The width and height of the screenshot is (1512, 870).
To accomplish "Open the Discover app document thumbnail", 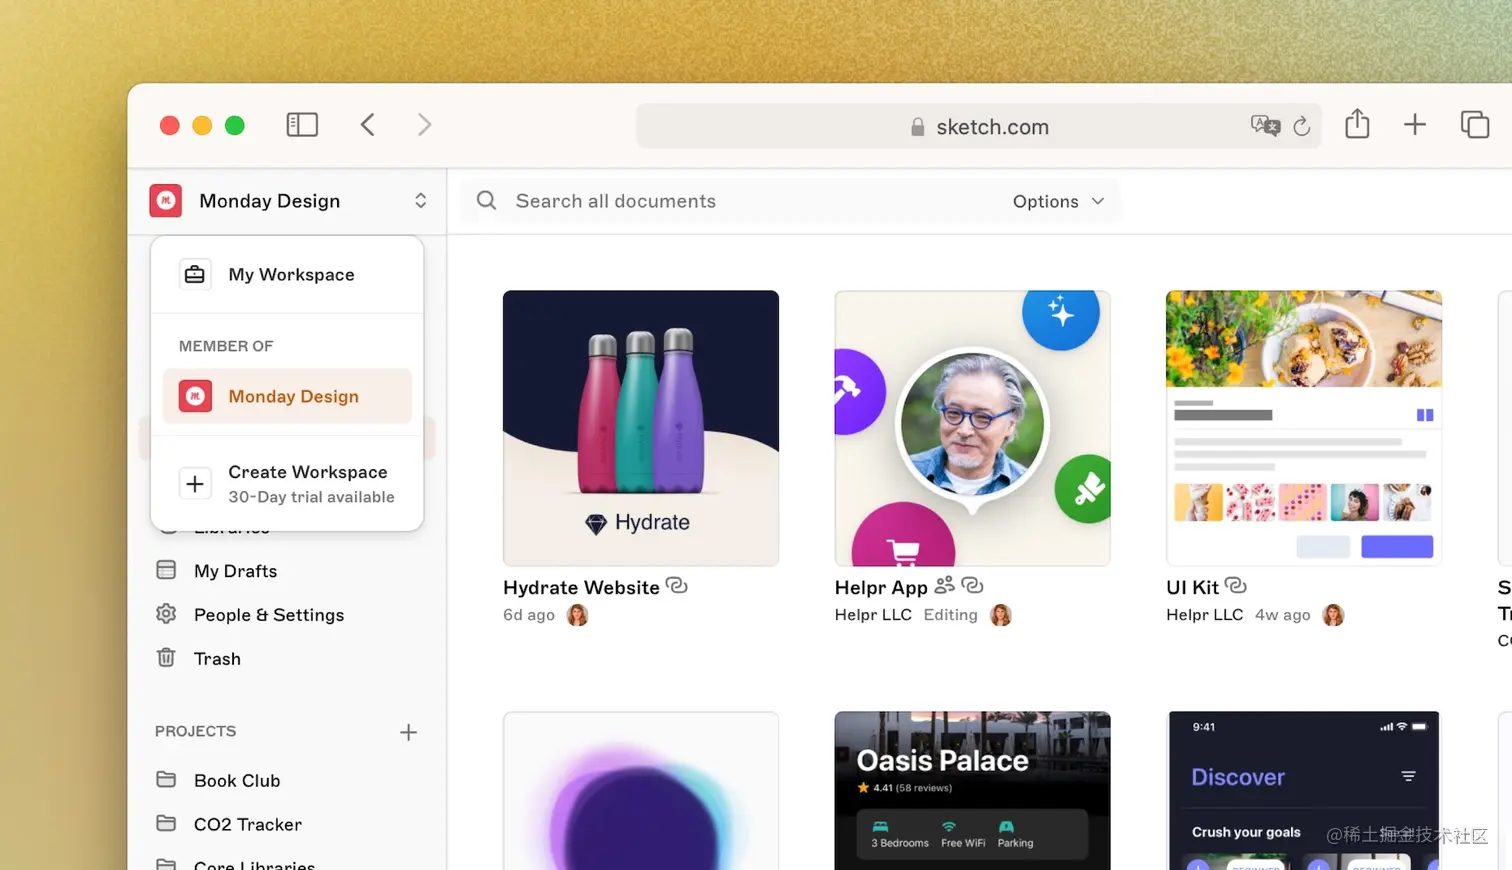I will click(1304, 791).
